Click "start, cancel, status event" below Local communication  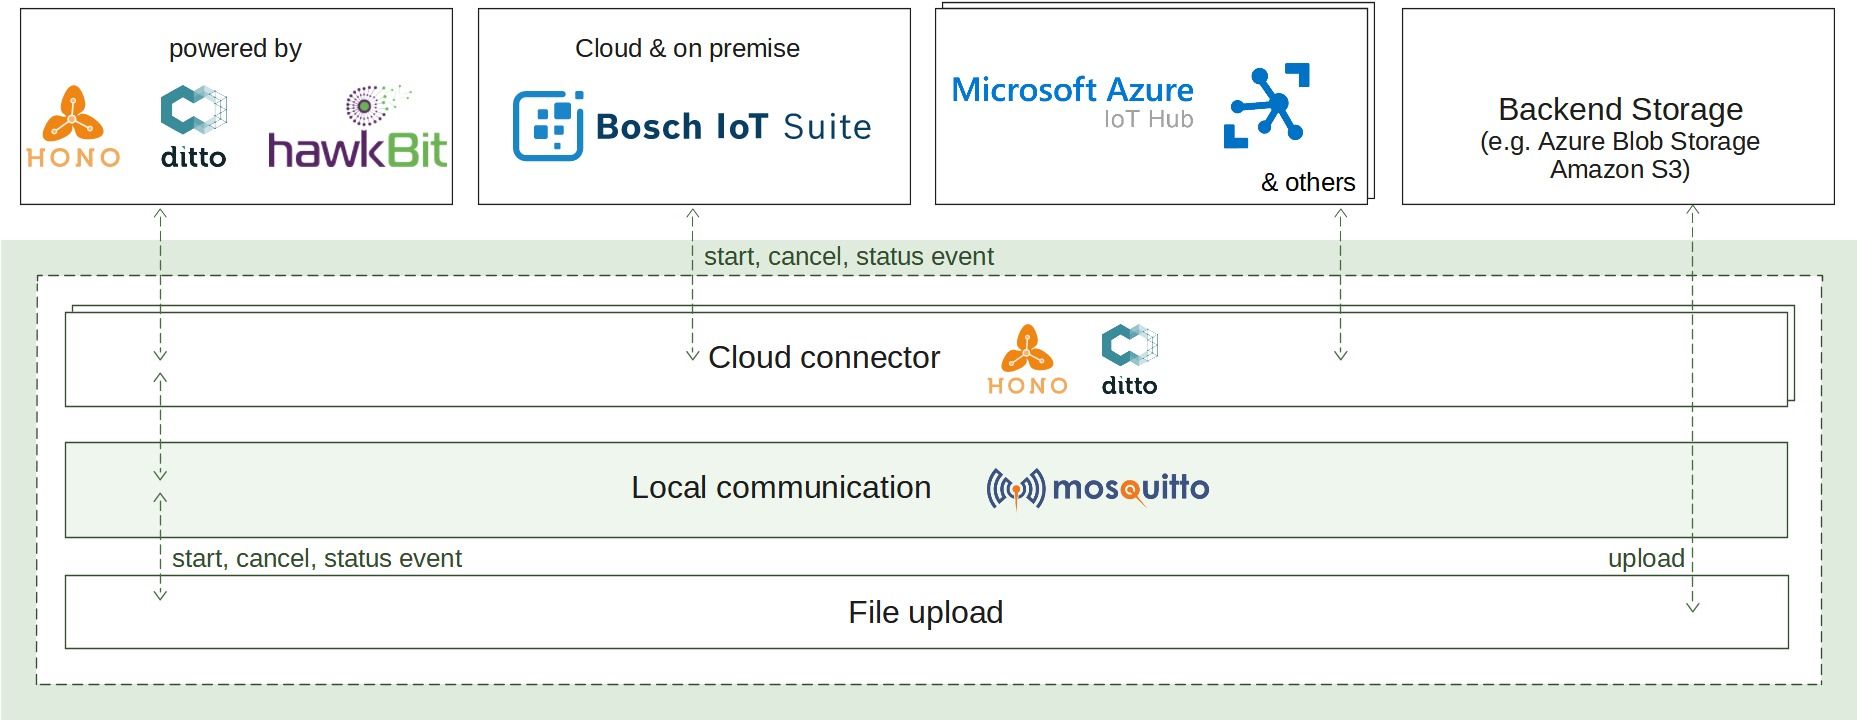[317, 558]
